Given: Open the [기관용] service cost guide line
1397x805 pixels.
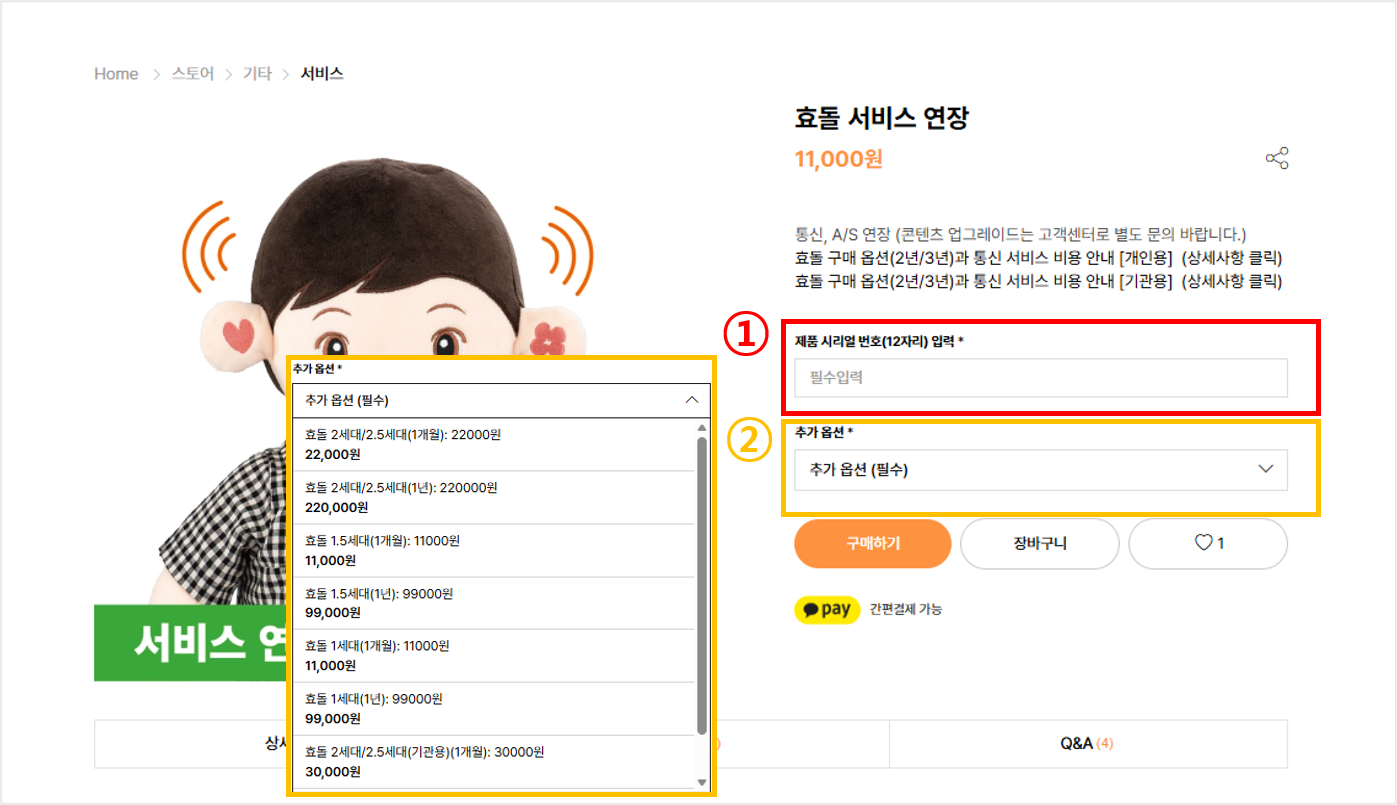Looking at the screenshot, I should click(x=1038, y=281).
